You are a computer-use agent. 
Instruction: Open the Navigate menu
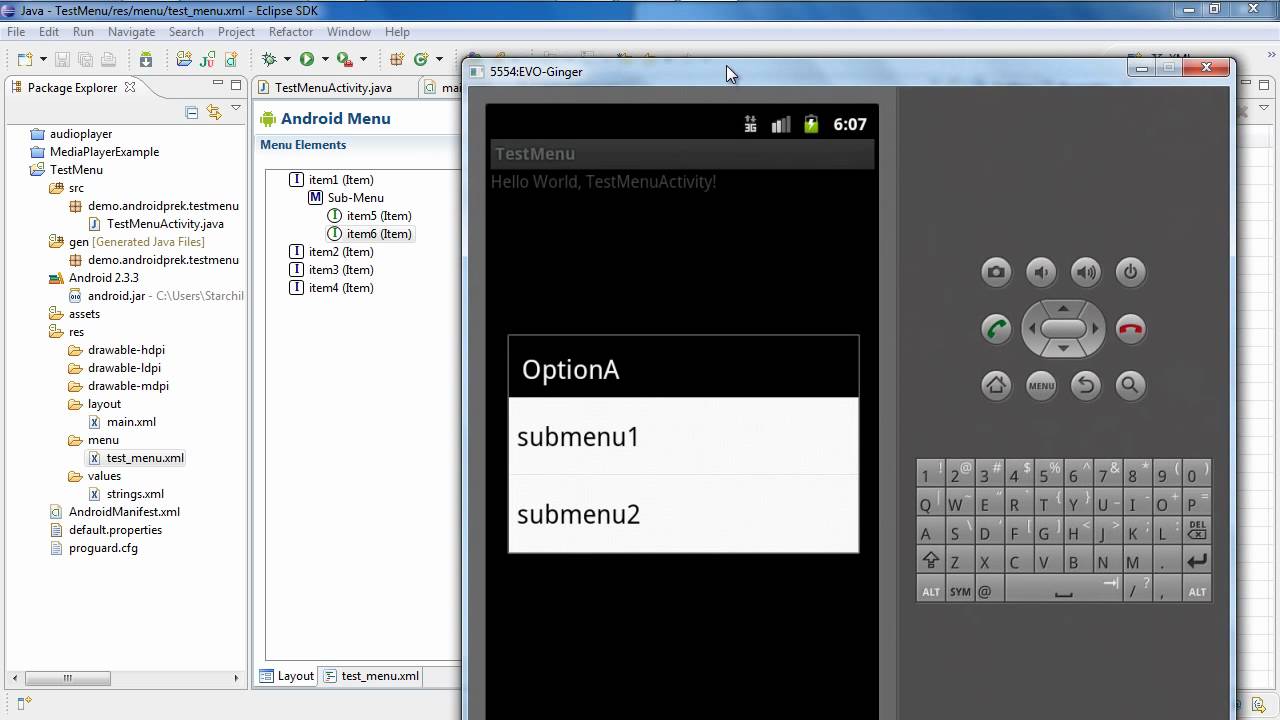(x=131, y=32)
